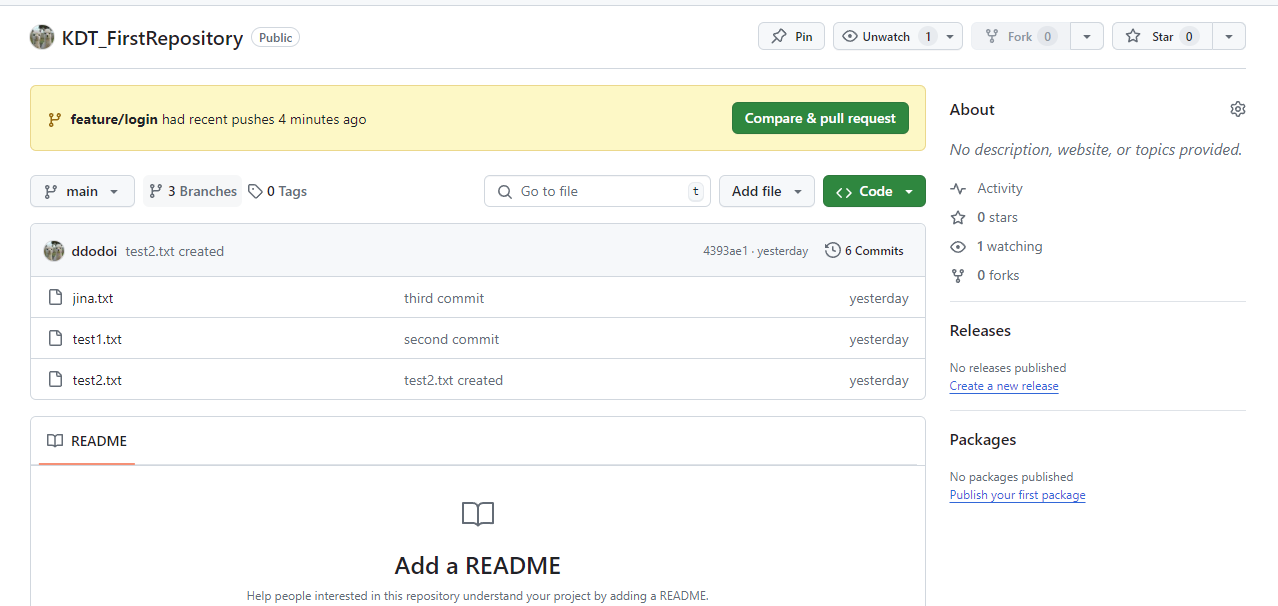Open 'test2.txt created' message in test2.txt row

pos(453,380)
